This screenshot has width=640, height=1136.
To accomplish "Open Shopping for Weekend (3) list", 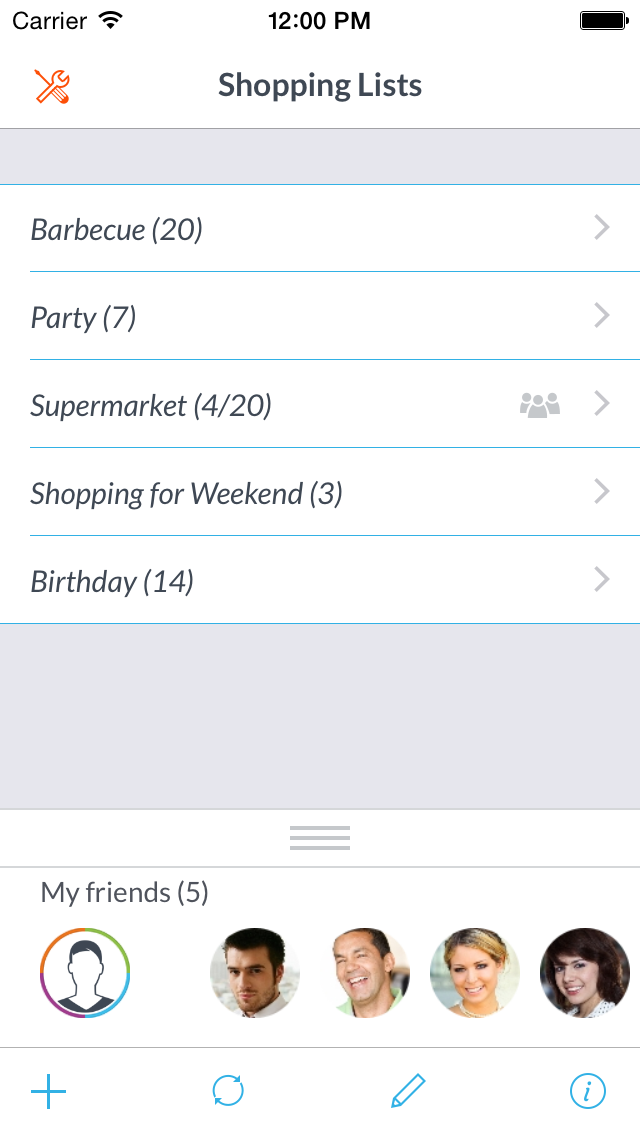I will (187, 494).
